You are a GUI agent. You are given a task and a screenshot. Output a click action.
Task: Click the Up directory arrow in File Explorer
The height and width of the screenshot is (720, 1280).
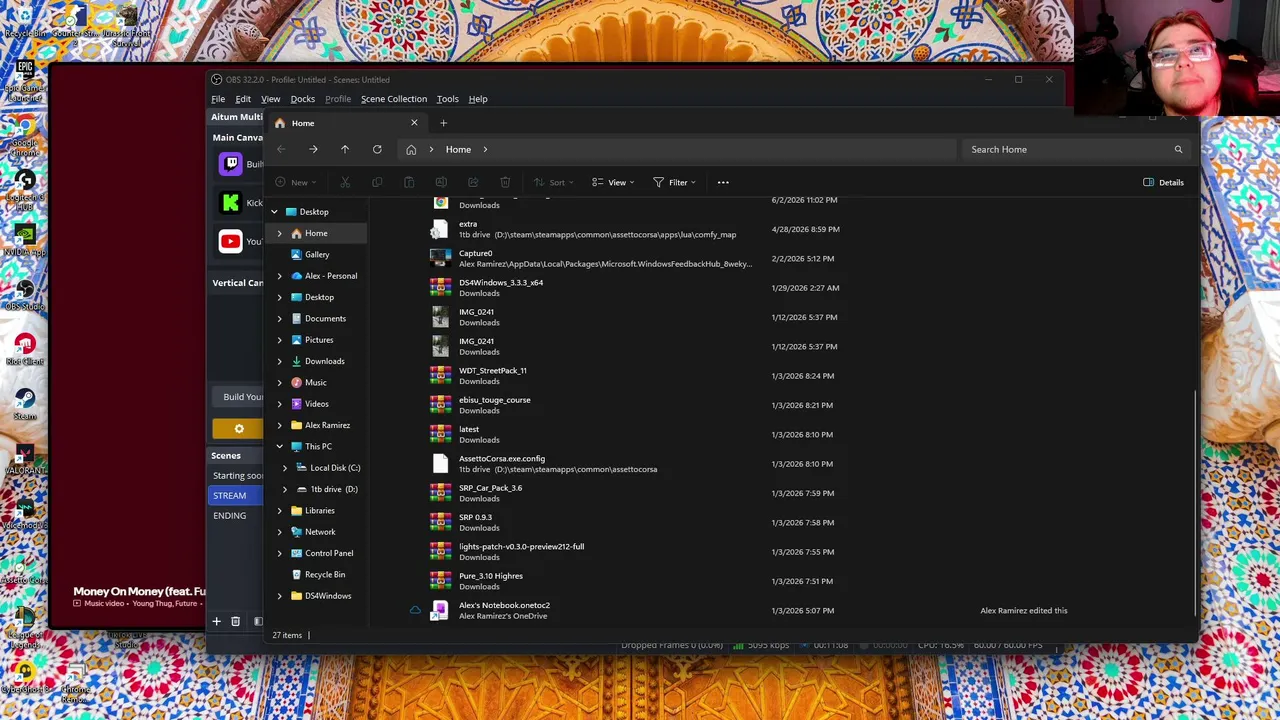(345, 149)
